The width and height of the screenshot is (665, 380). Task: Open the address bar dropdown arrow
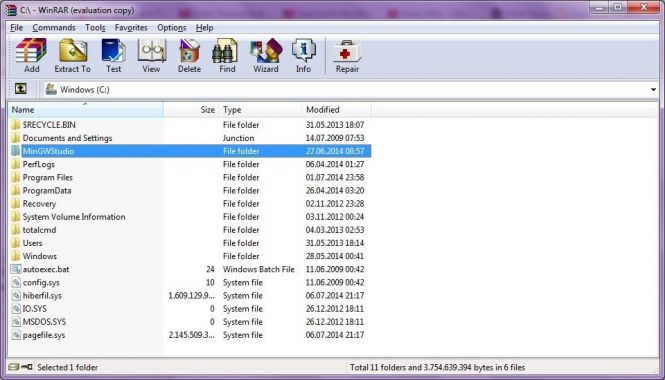pos(653,89)
